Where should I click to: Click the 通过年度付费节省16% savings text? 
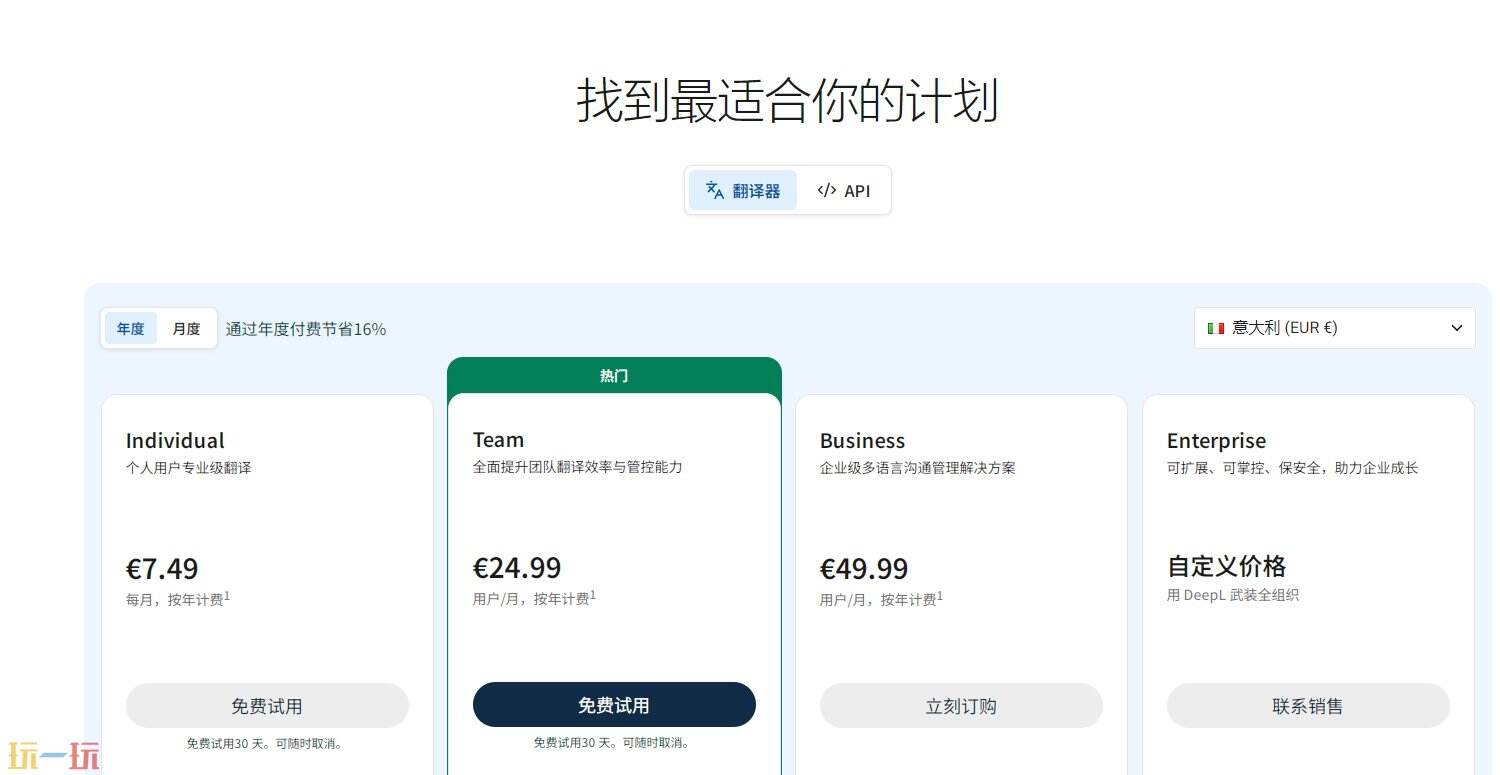[x=306, y=328]
